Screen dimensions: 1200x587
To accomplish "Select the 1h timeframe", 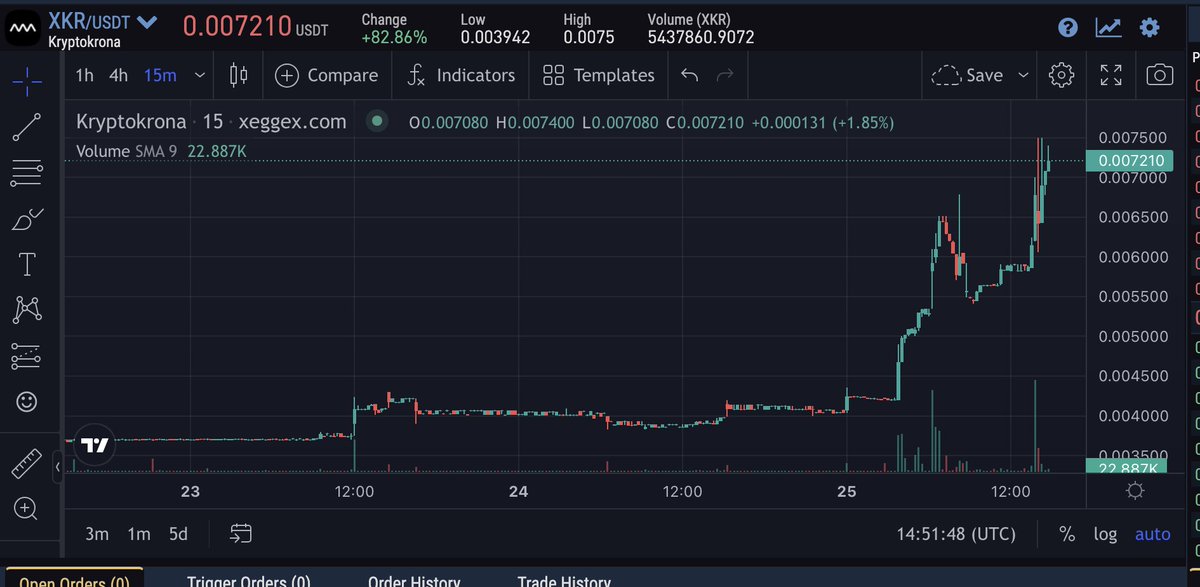I will [85, 75].
